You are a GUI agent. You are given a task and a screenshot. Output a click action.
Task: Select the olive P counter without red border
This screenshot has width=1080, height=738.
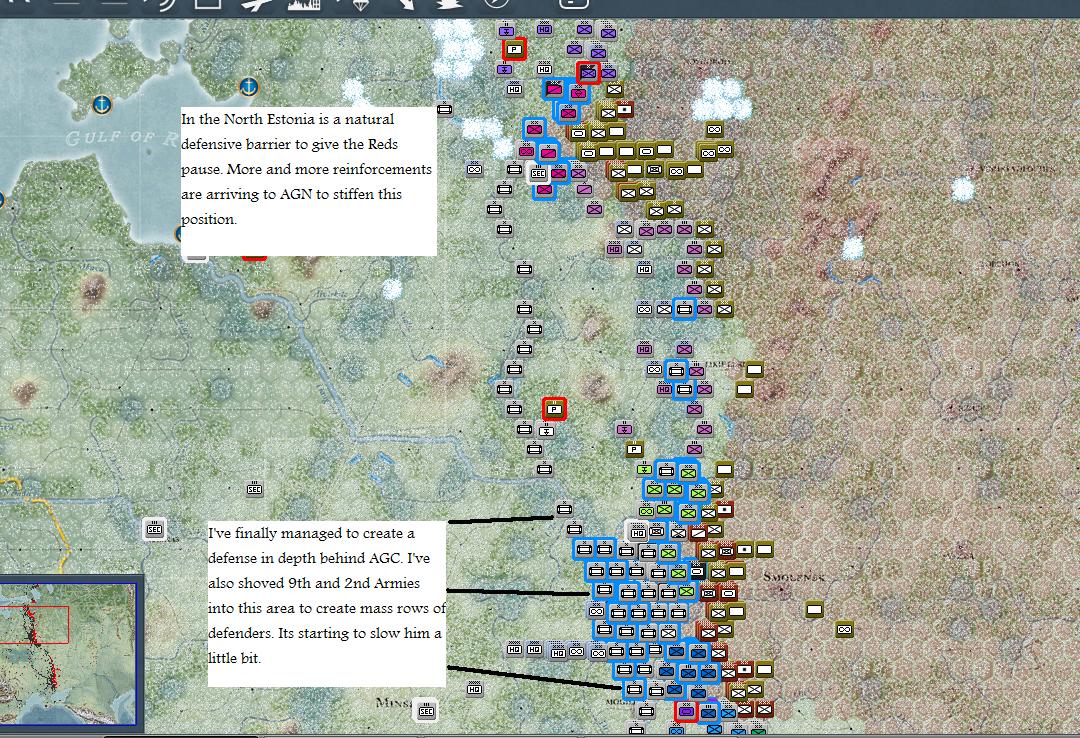(634, 449)
